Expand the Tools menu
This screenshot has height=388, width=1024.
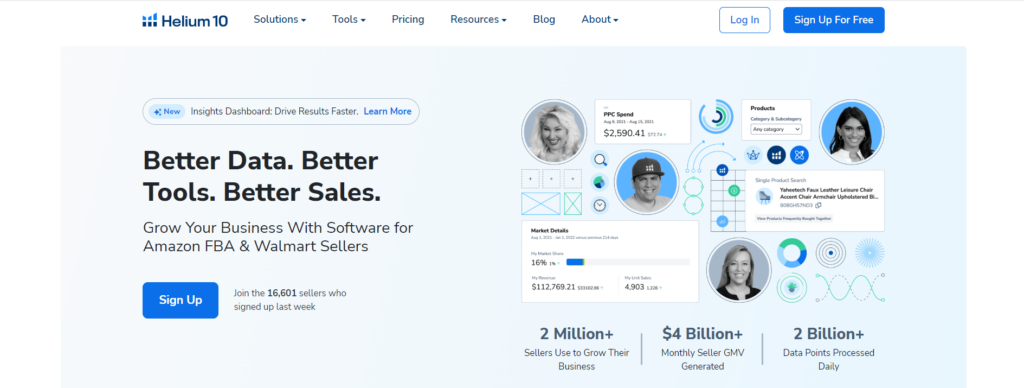(x=349, y=20)
